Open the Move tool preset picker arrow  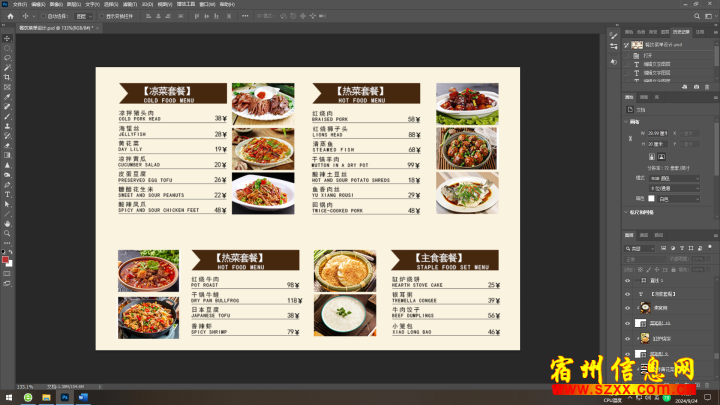coord(34,16)
